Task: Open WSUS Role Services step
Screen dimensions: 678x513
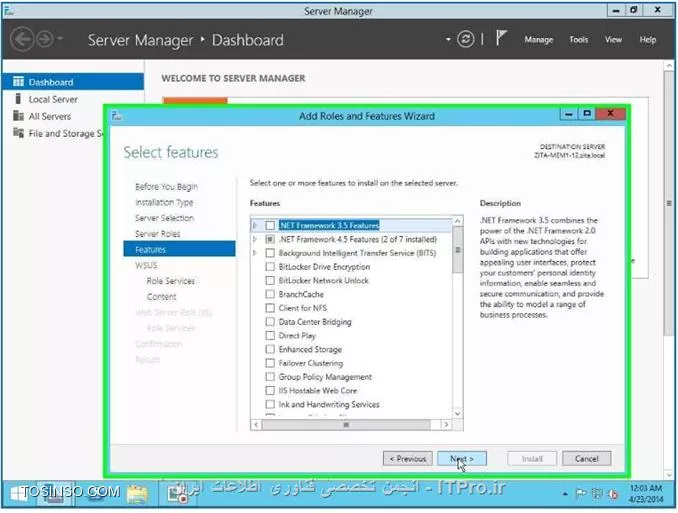Action: point(171,281)
